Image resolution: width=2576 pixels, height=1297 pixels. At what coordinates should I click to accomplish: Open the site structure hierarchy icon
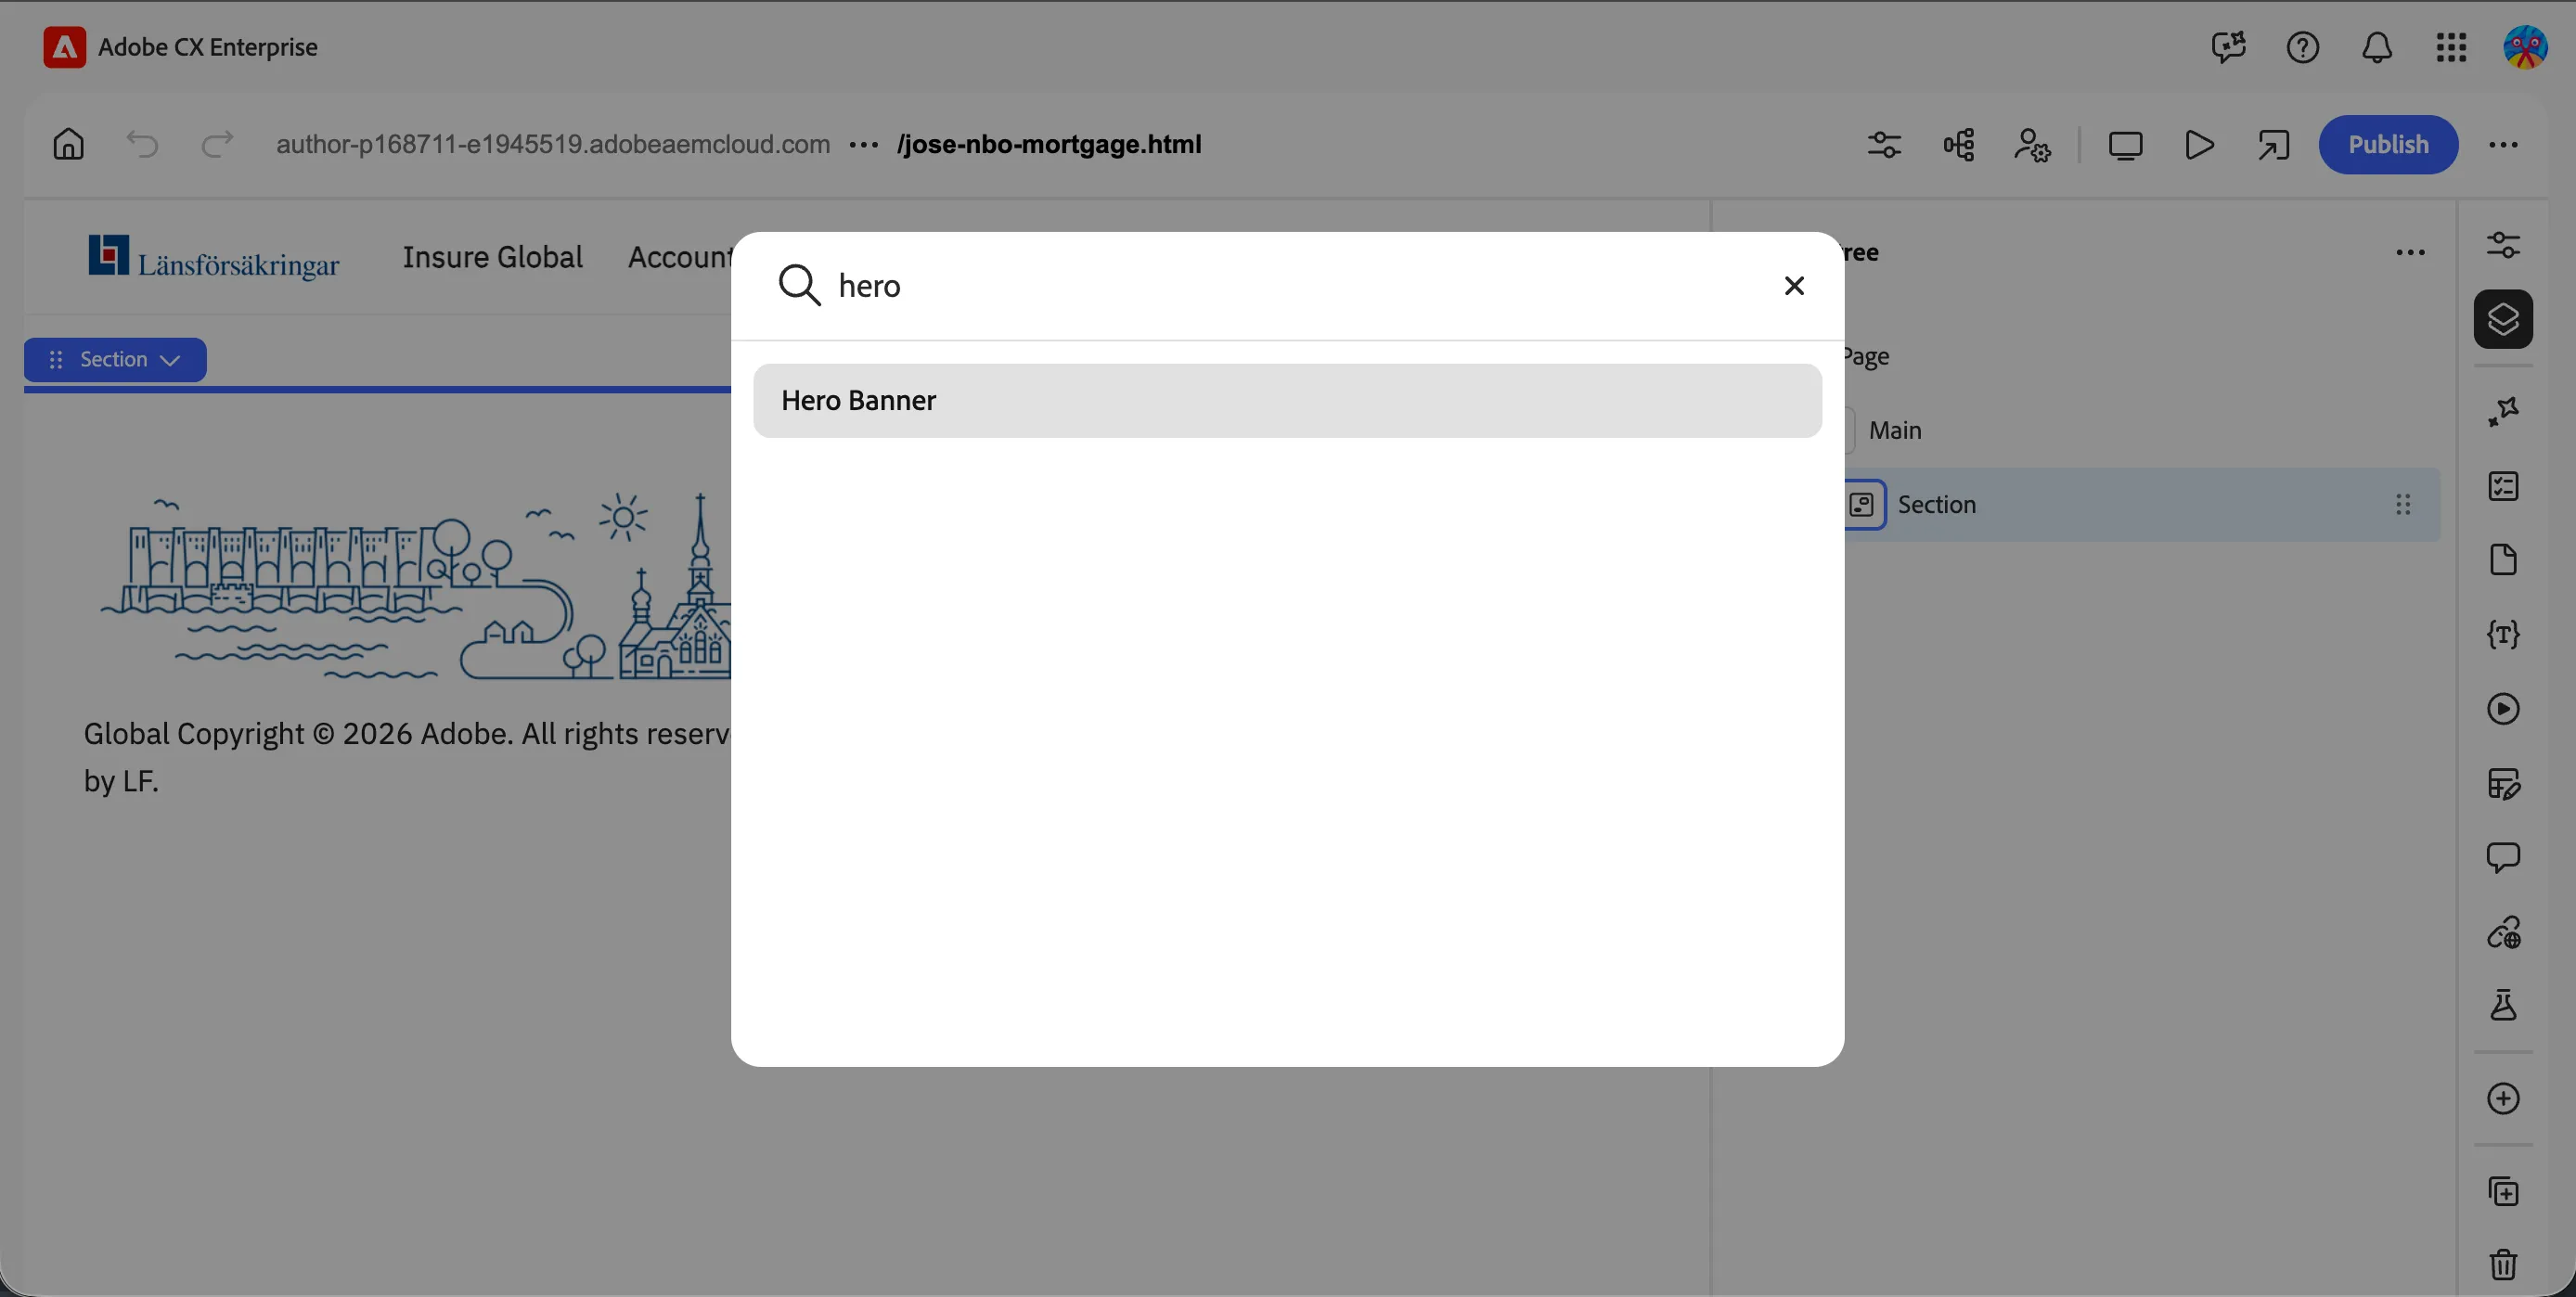(1958, 145)
